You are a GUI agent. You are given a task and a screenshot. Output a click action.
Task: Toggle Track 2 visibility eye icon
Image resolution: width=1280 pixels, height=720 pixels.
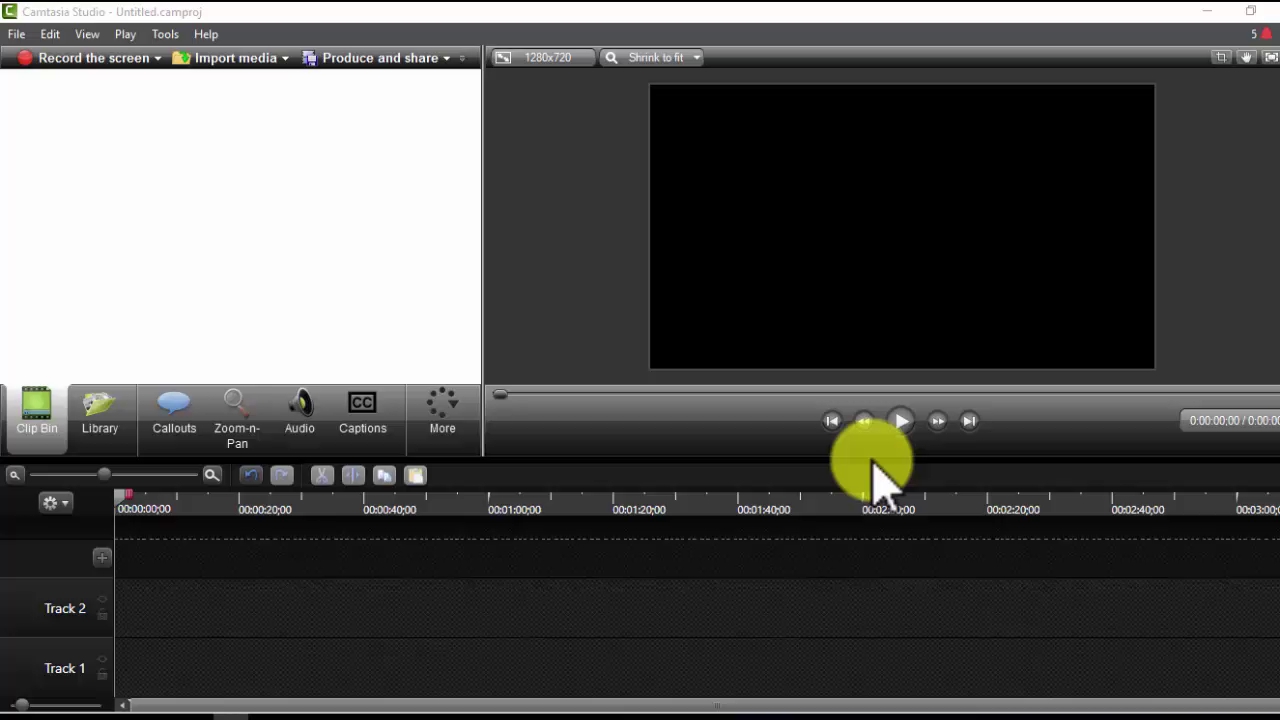point(102,600)
